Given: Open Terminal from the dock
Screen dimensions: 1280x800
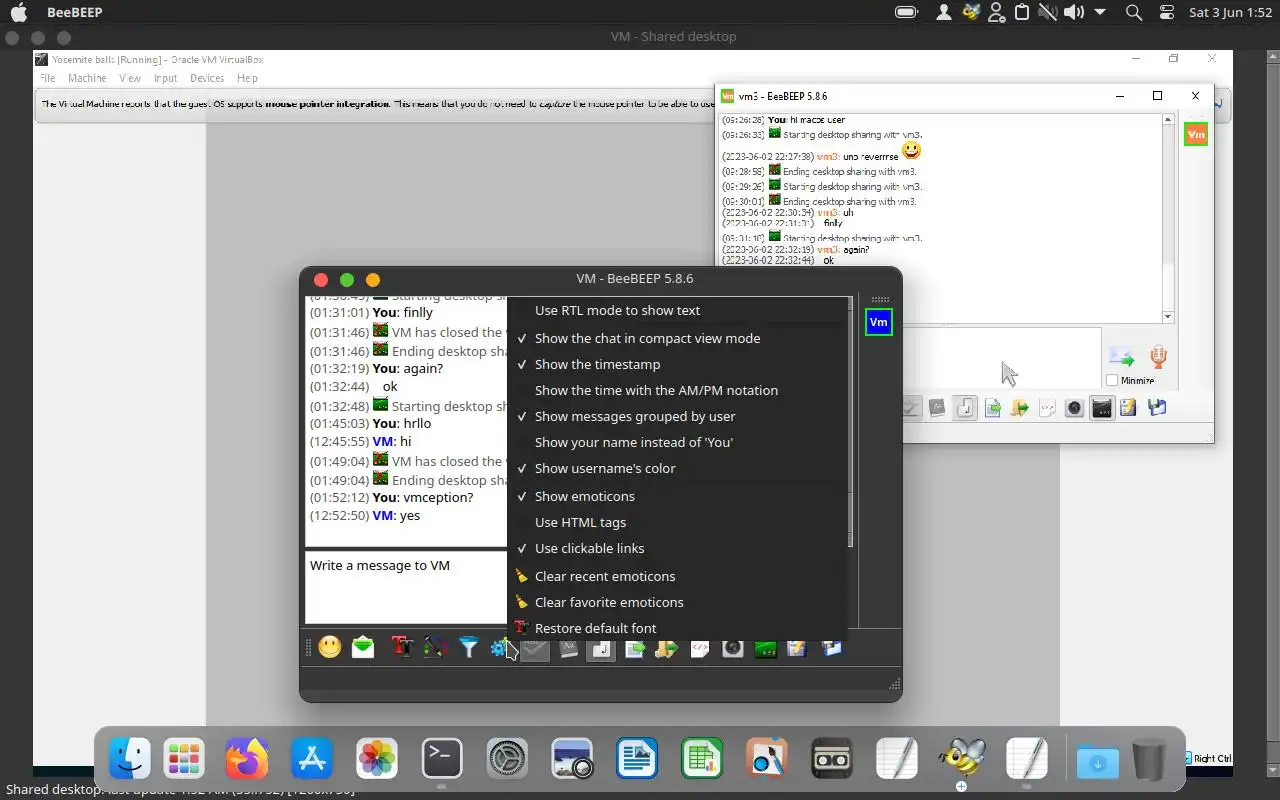Looking at the screenshot, I should tap(442, 758).
